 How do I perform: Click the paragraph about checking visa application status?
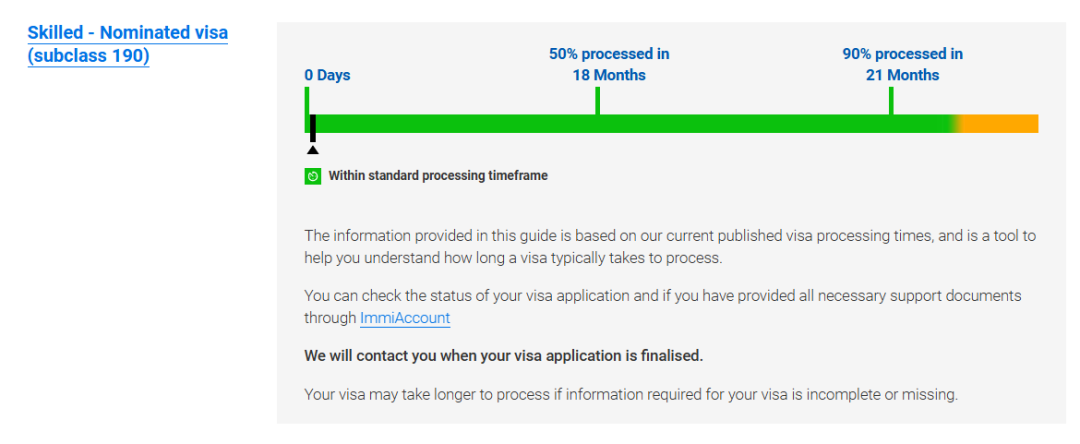tap(663, 307)
